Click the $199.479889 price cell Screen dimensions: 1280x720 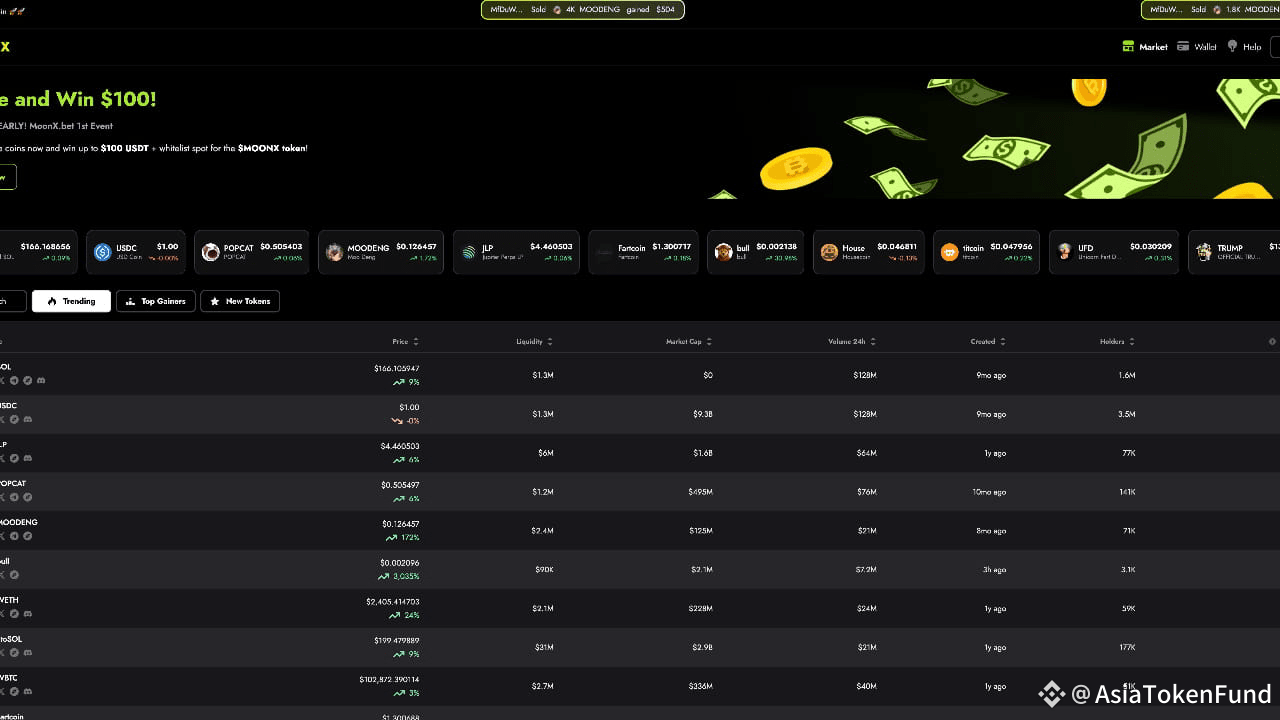click(396, 641)
